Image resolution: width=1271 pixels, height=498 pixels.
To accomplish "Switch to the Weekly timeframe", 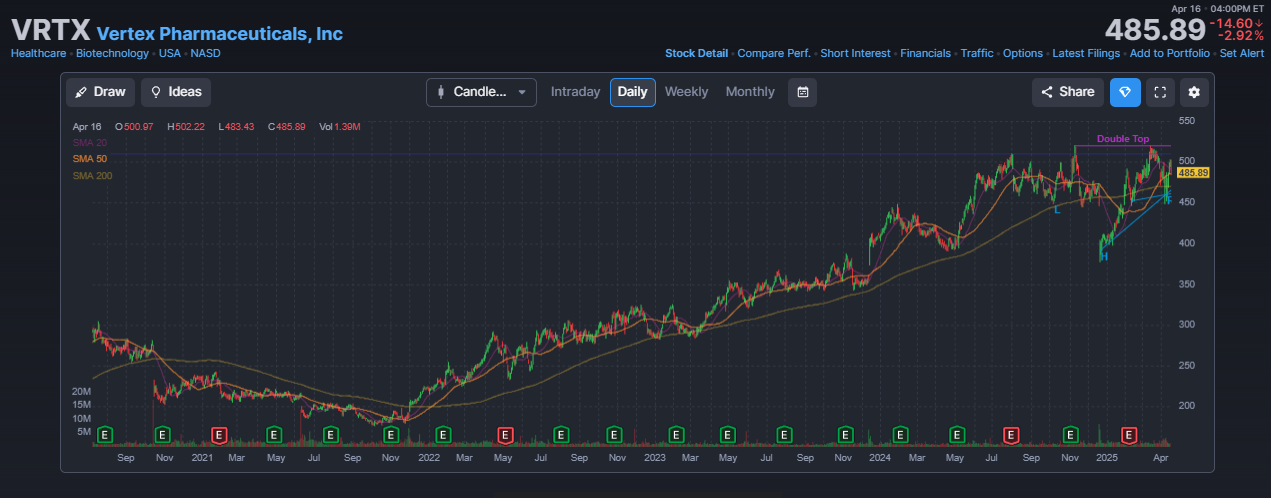I will pyautogui.click(x=686, y=92).
